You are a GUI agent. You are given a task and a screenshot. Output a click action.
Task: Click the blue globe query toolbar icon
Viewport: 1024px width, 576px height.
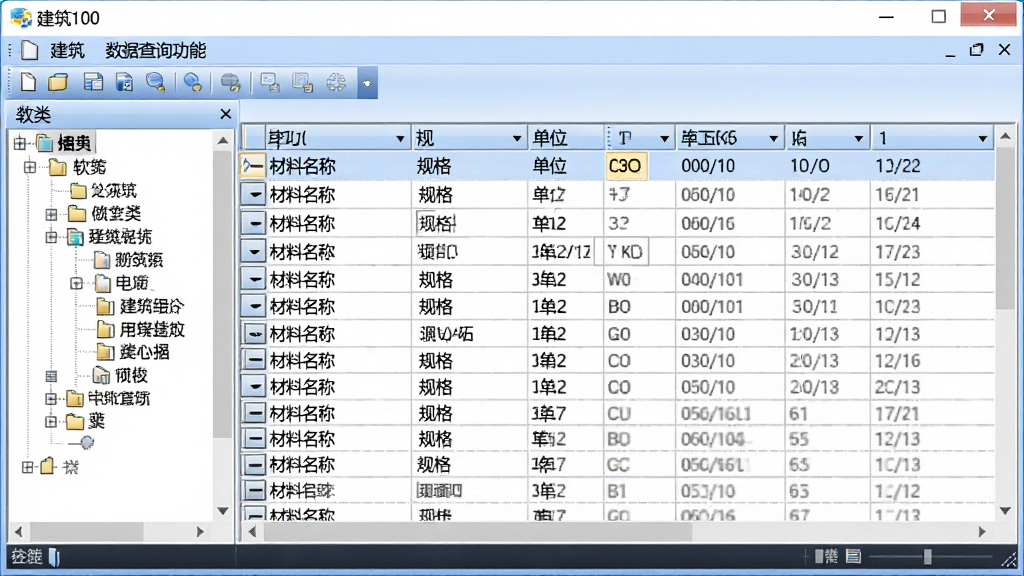click(193, 82)
